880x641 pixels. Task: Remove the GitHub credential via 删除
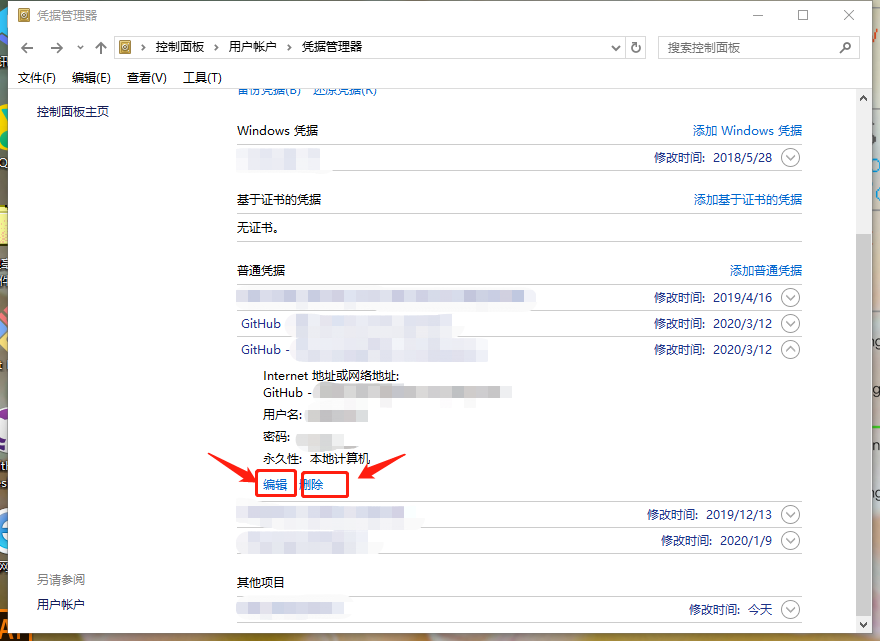tap(311, 484)
